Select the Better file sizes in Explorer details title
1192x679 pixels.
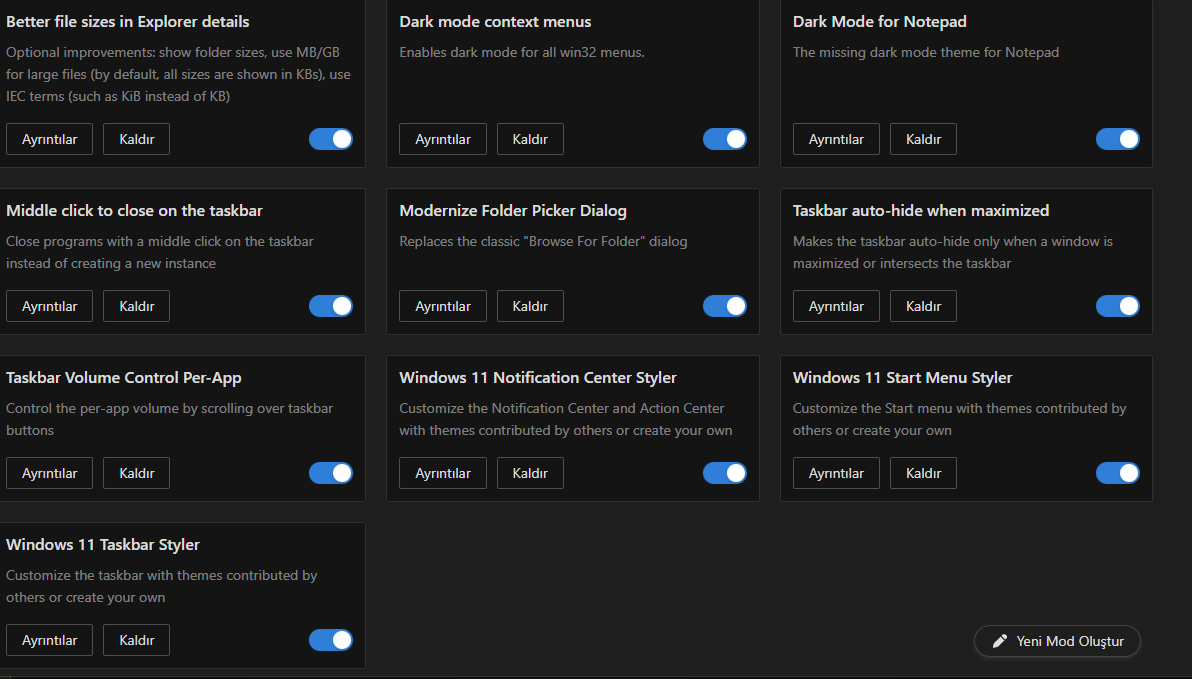coord(128,22)
